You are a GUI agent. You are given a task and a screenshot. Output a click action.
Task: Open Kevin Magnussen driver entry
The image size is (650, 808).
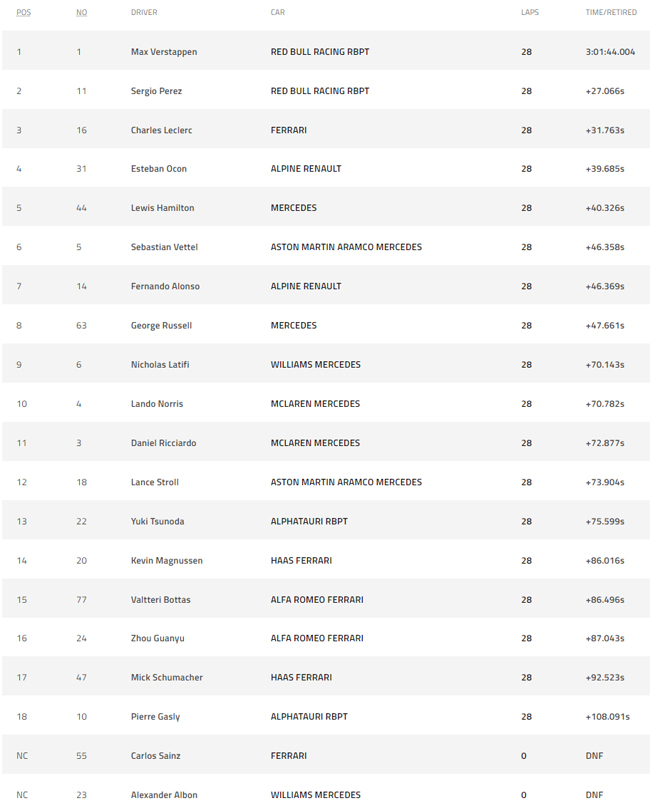(x=166, y=561)
